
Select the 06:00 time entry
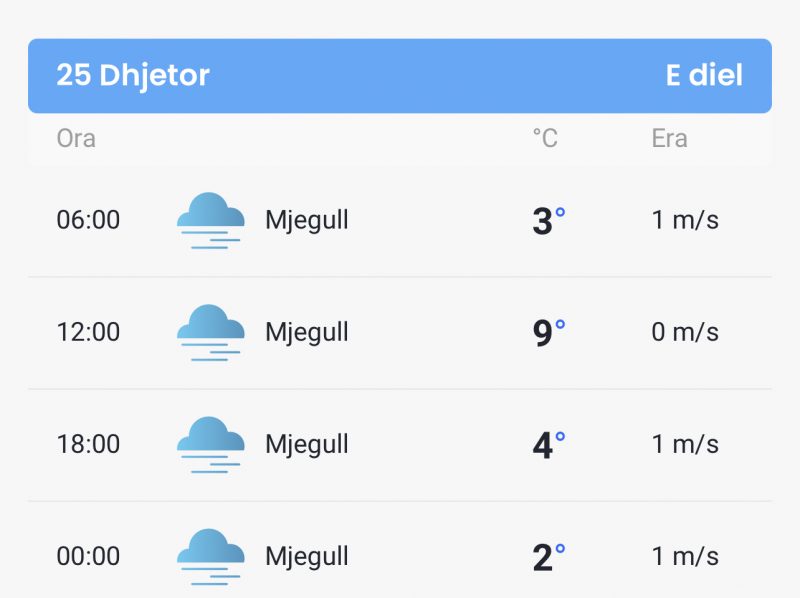(x=88, y=220)
